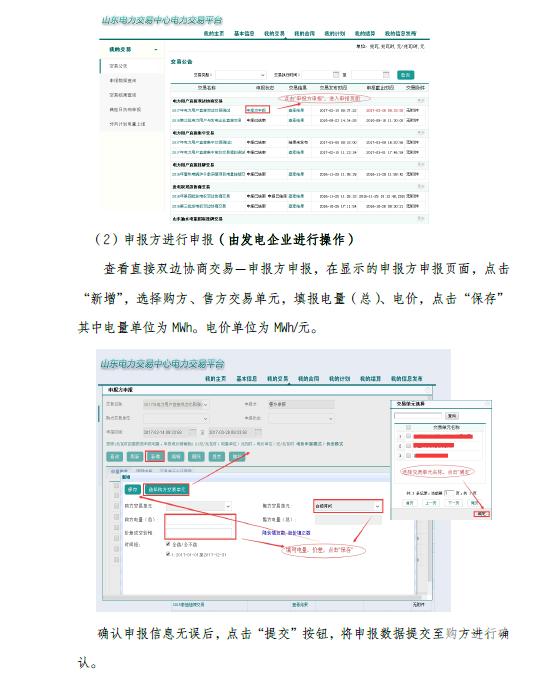Collapse the 我的交易 sidebar header arrow

coord(156,49)
